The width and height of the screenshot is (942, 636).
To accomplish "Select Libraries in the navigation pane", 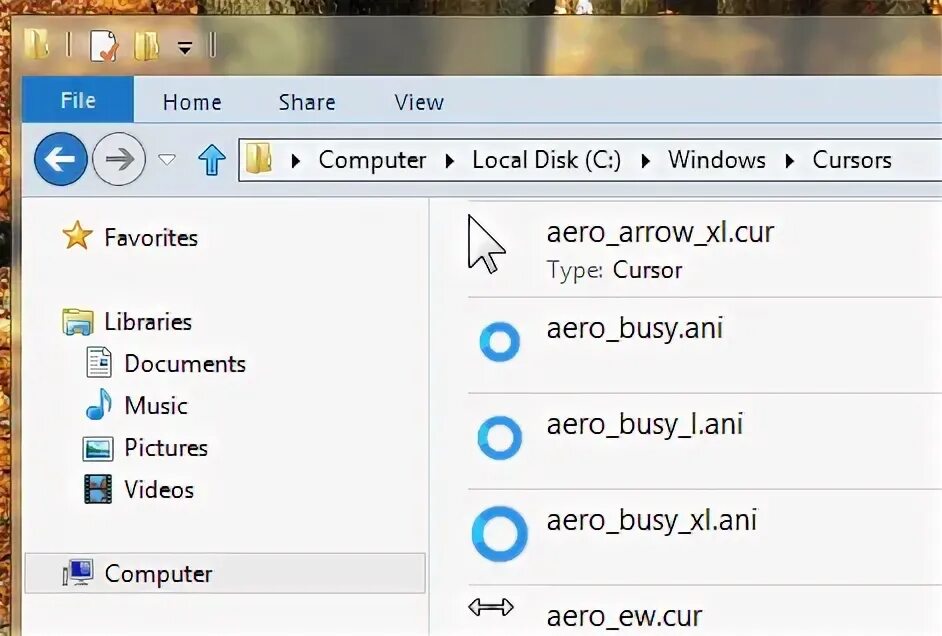I will click(148, 322).
